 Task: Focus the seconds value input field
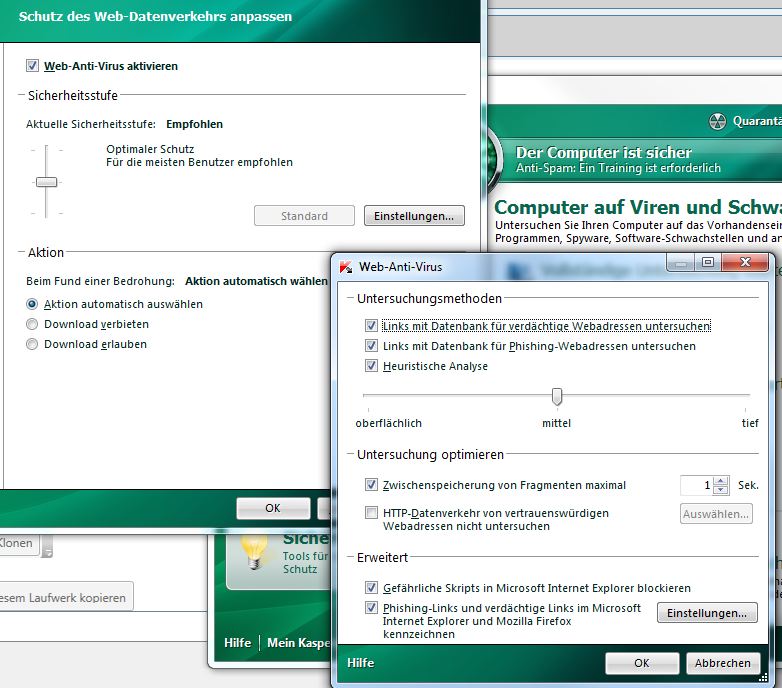[697, 485]
